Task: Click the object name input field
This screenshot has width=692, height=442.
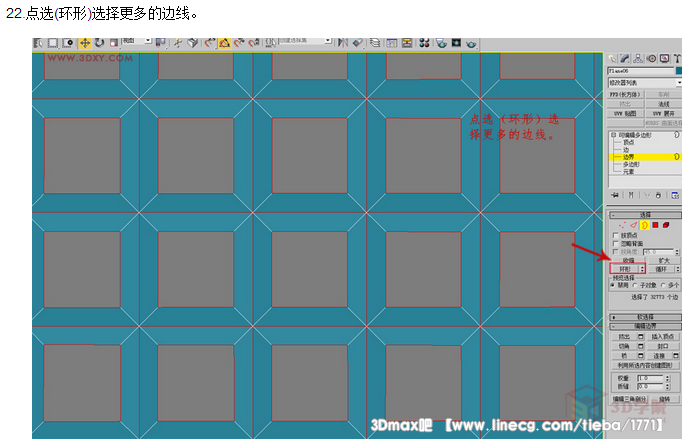Action: coord(641,71)
